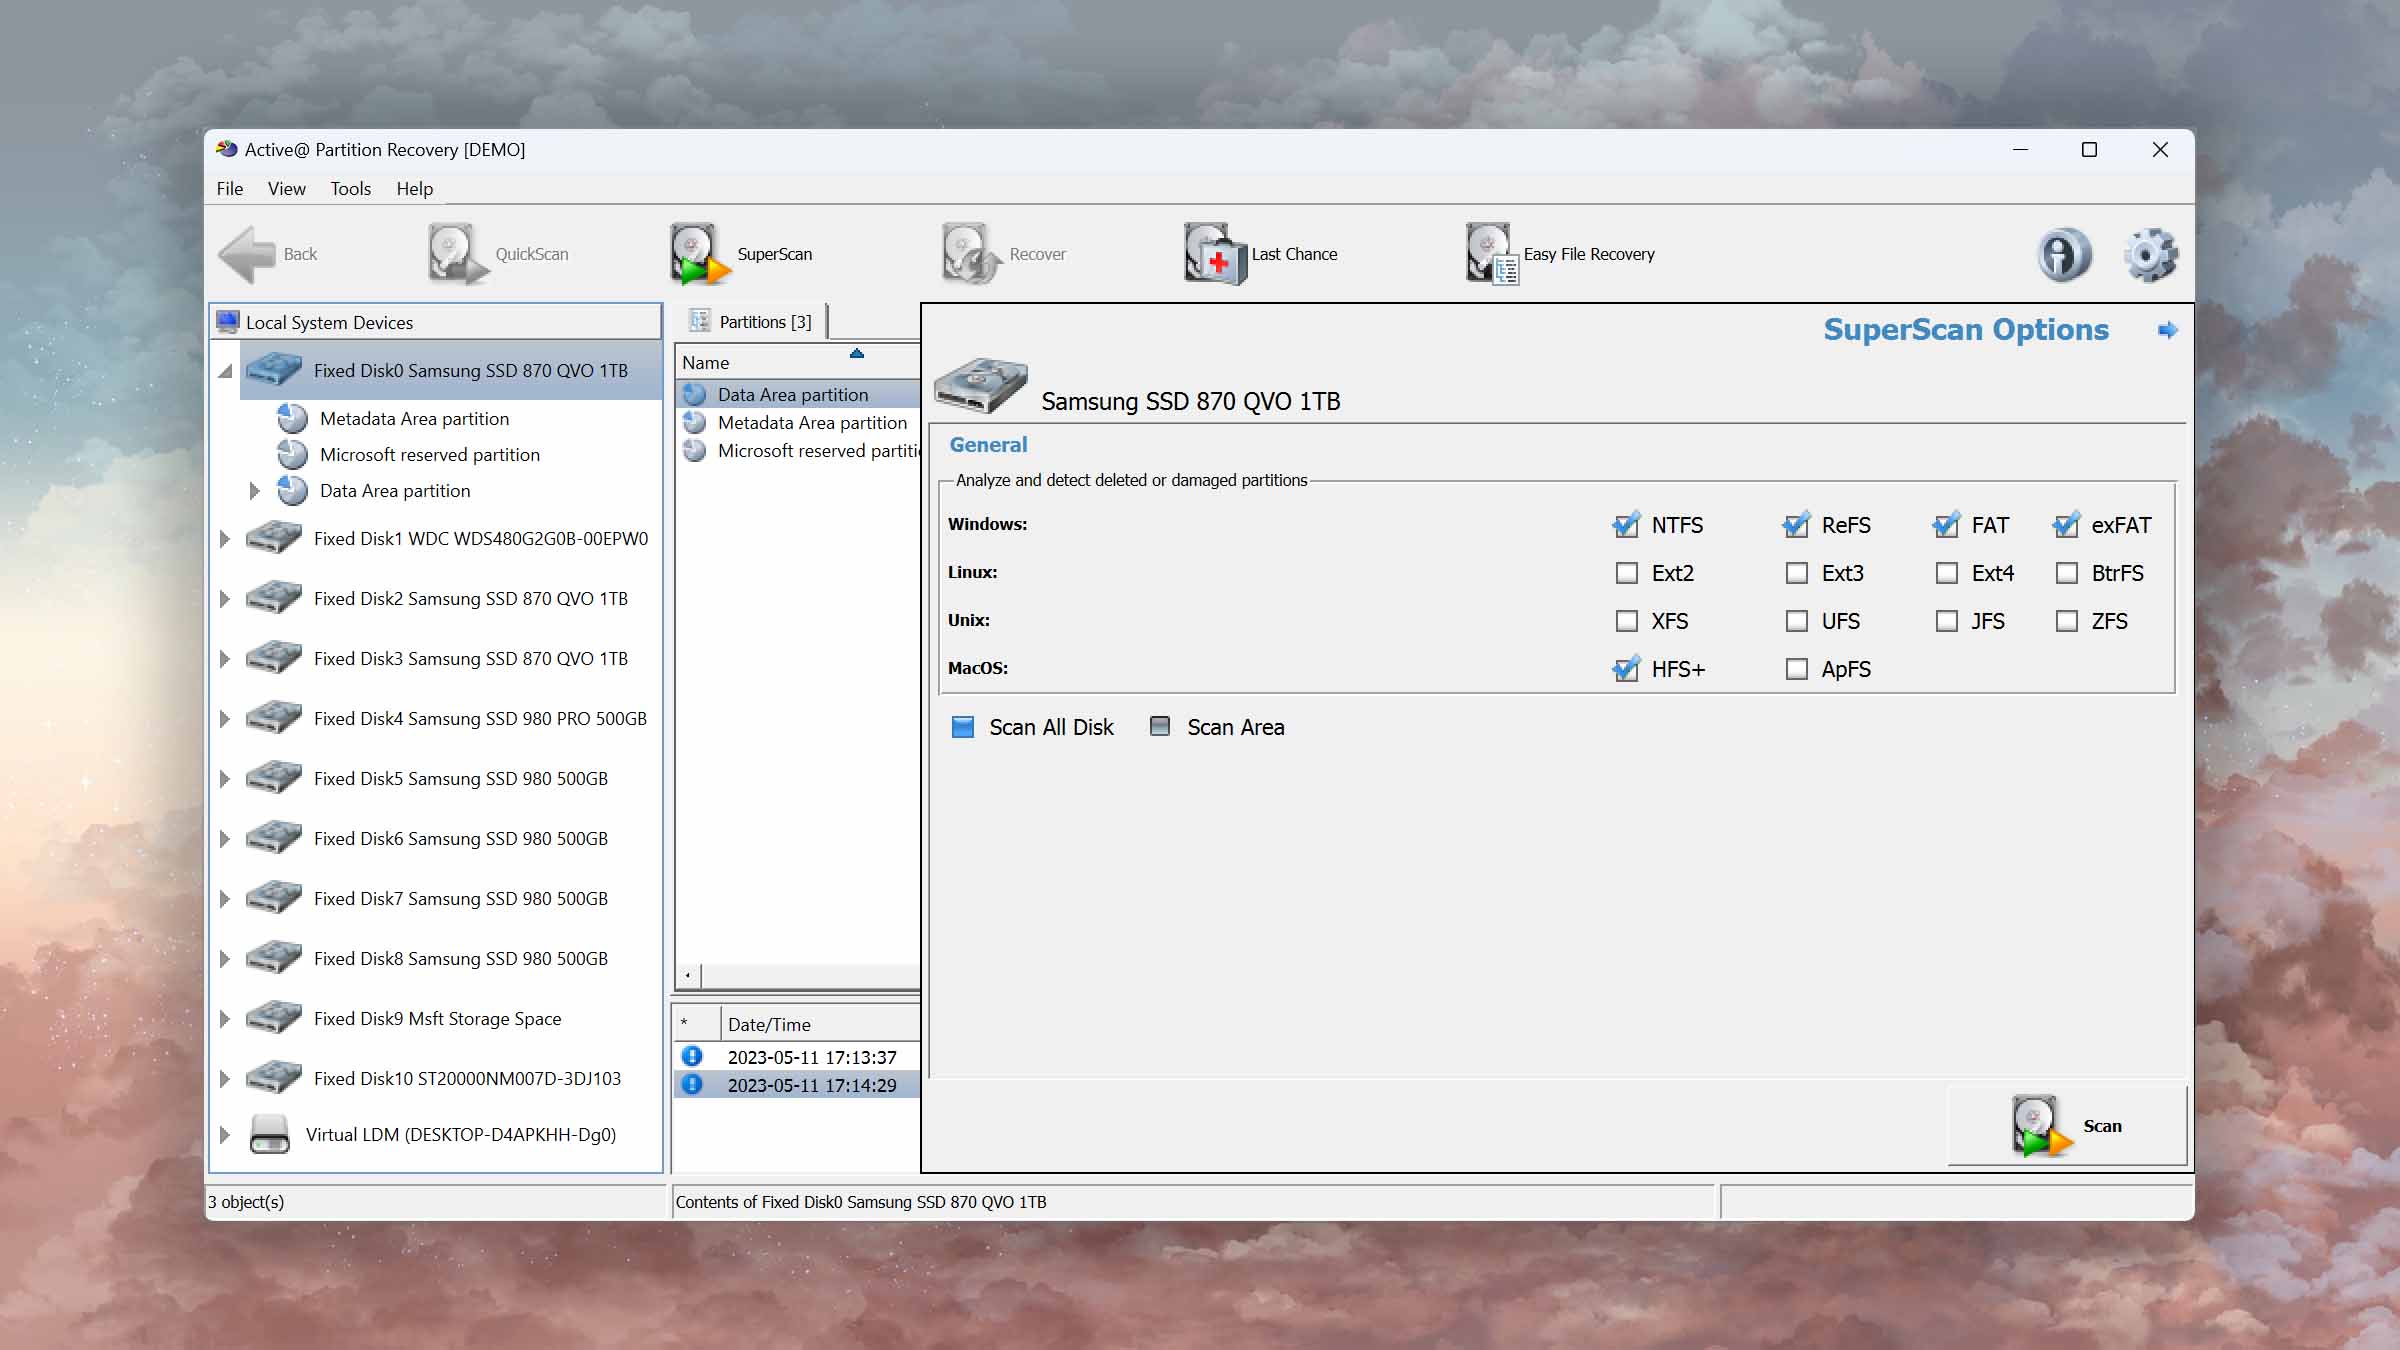The height and width of the screenshot is (1350, 2400).
Task: Enable the ApFS checkbox
Action: (1797, 669)
